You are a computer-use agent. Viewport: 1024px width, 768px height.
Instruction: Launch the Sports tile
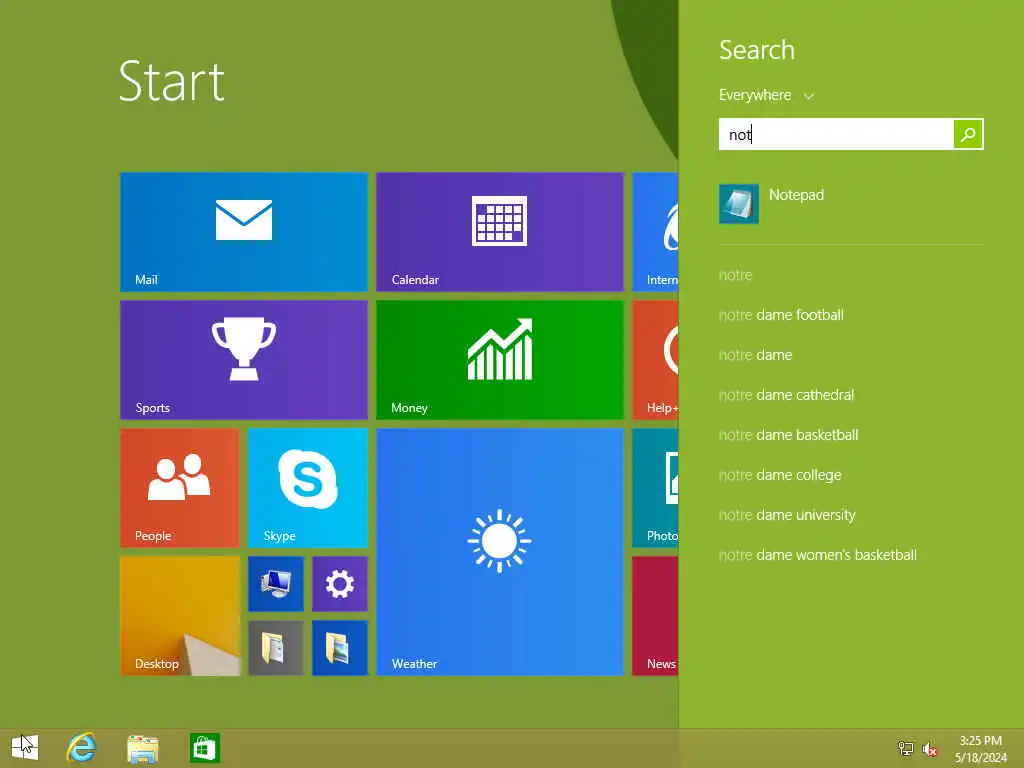pyautogui.click(x=244, y=360)
